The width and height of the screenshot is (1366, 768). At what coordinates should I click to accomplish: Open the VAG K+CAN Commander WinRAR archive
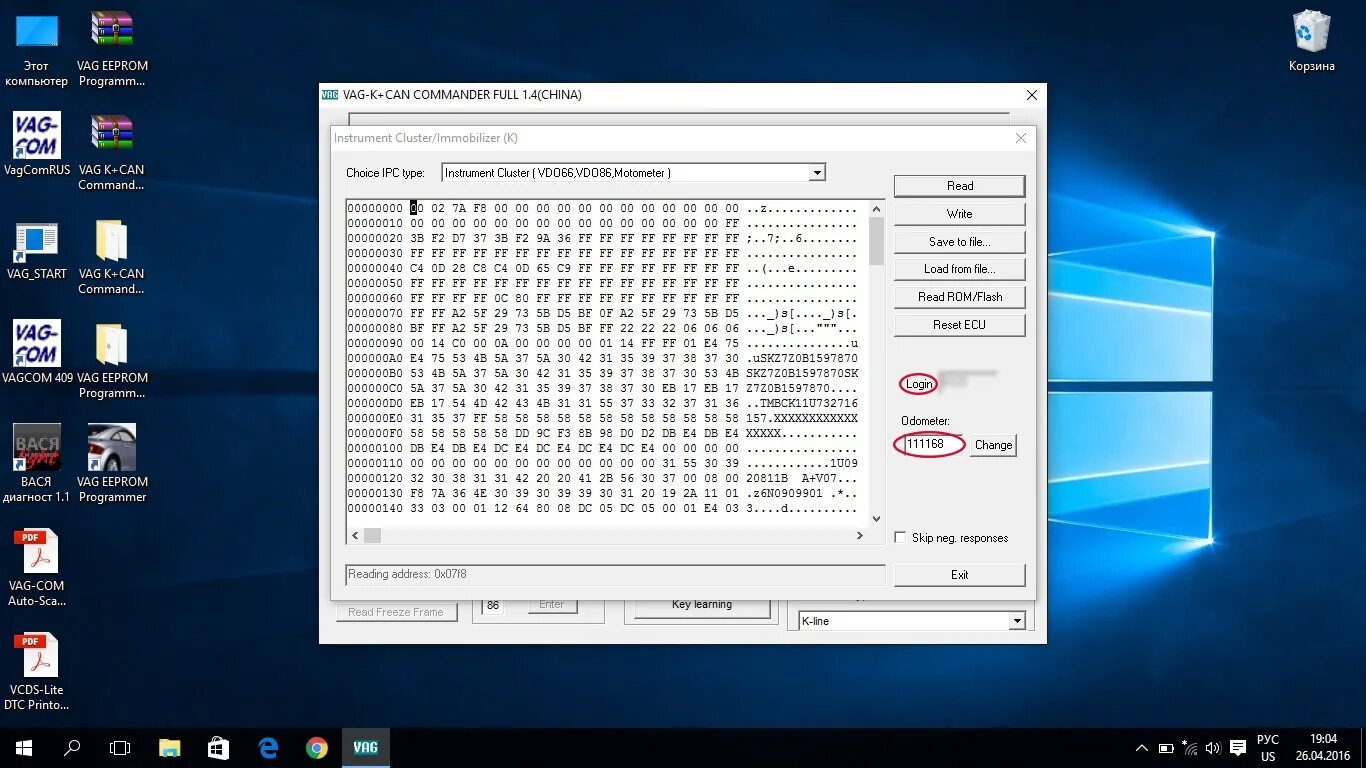[112, 152]
